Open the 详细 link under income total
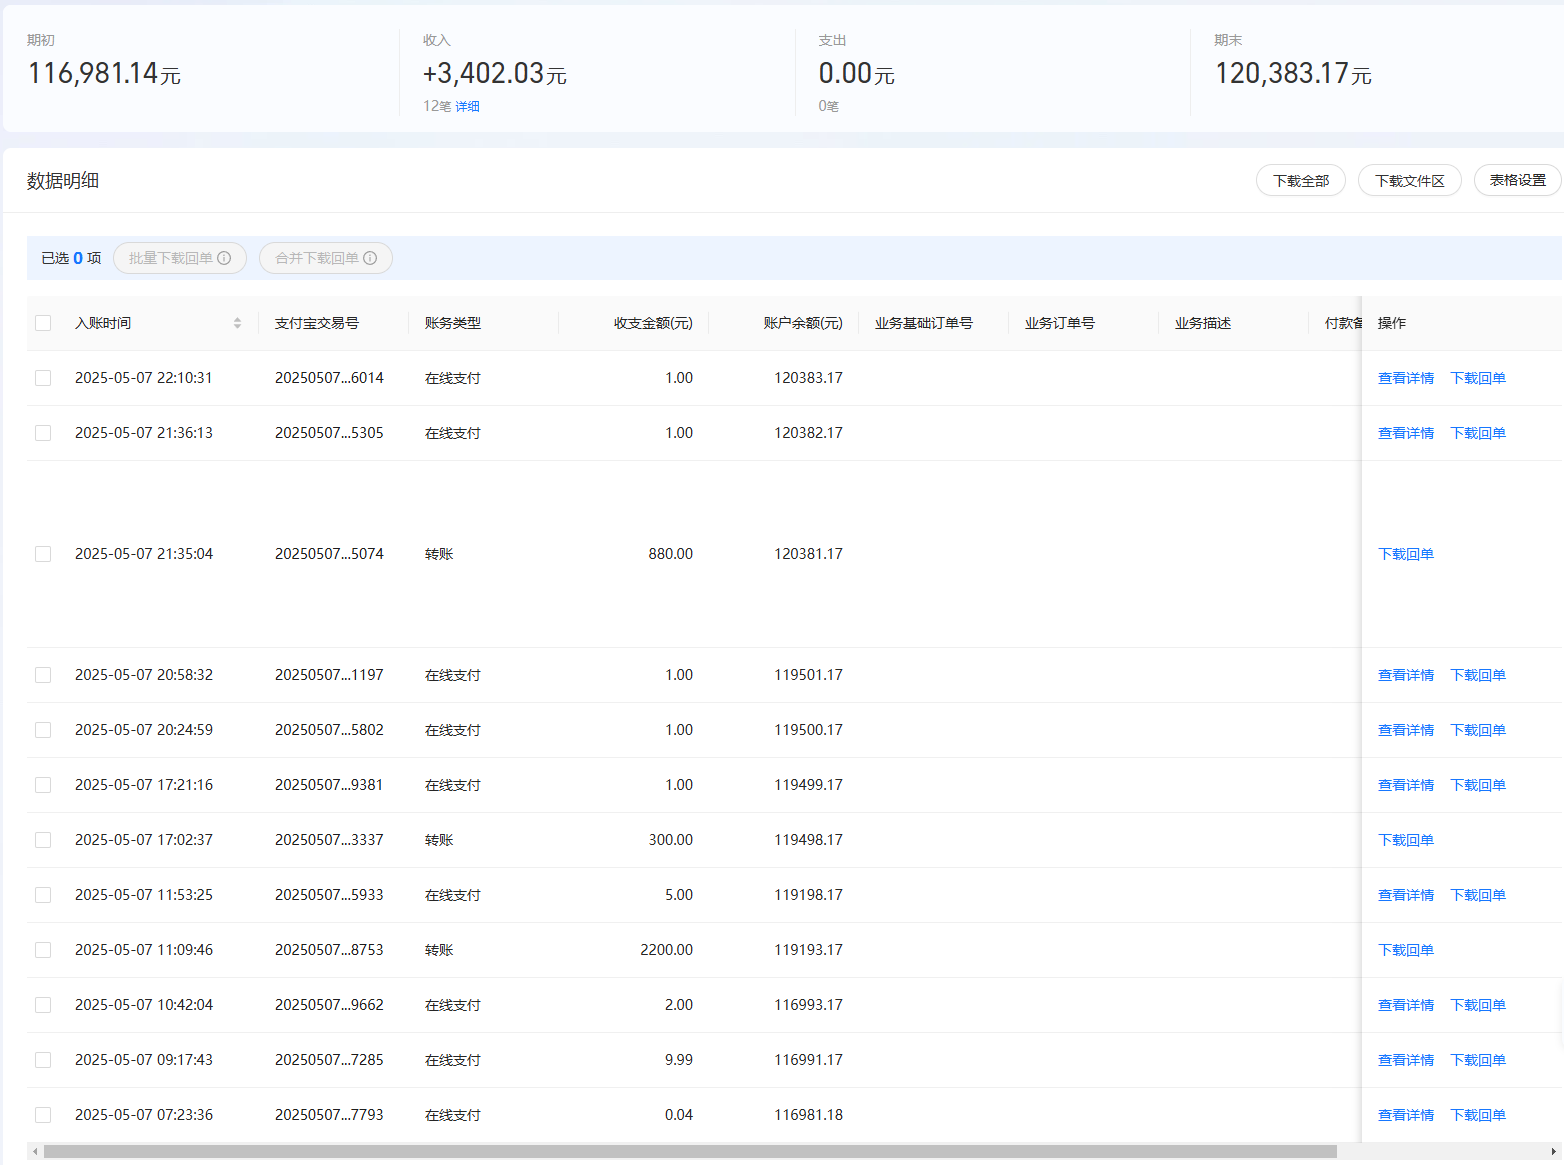Viewport: 1564px width, 1165px height. 467,106
